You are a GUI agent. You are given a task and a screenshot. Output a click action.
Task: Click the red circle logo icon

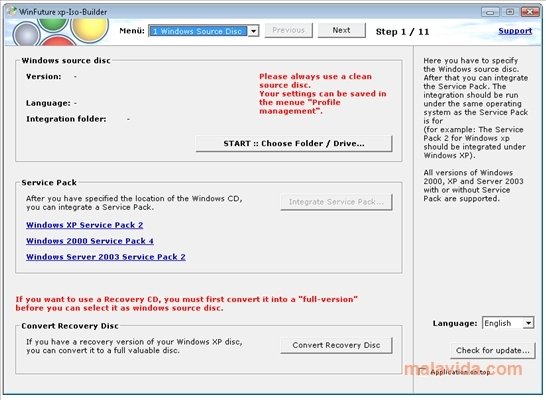(x=58, y=41)
